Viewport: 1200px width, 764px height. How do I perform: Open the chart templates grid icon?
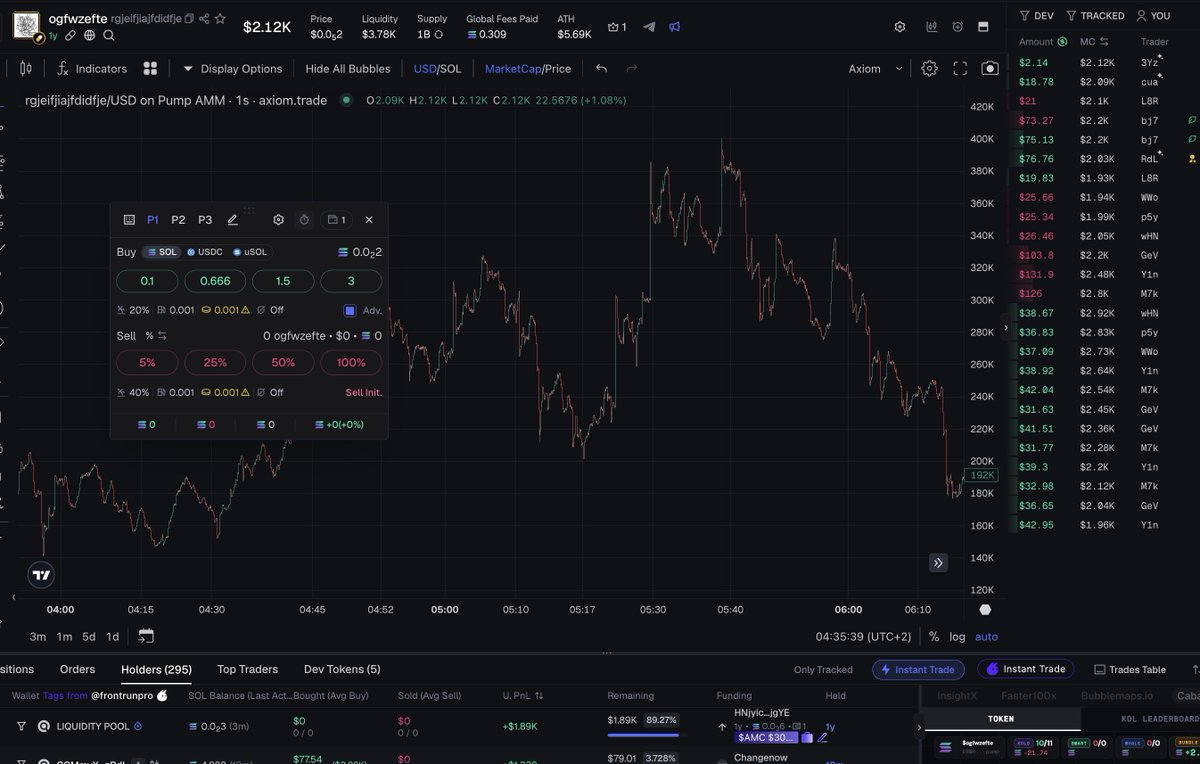point(150,68)
